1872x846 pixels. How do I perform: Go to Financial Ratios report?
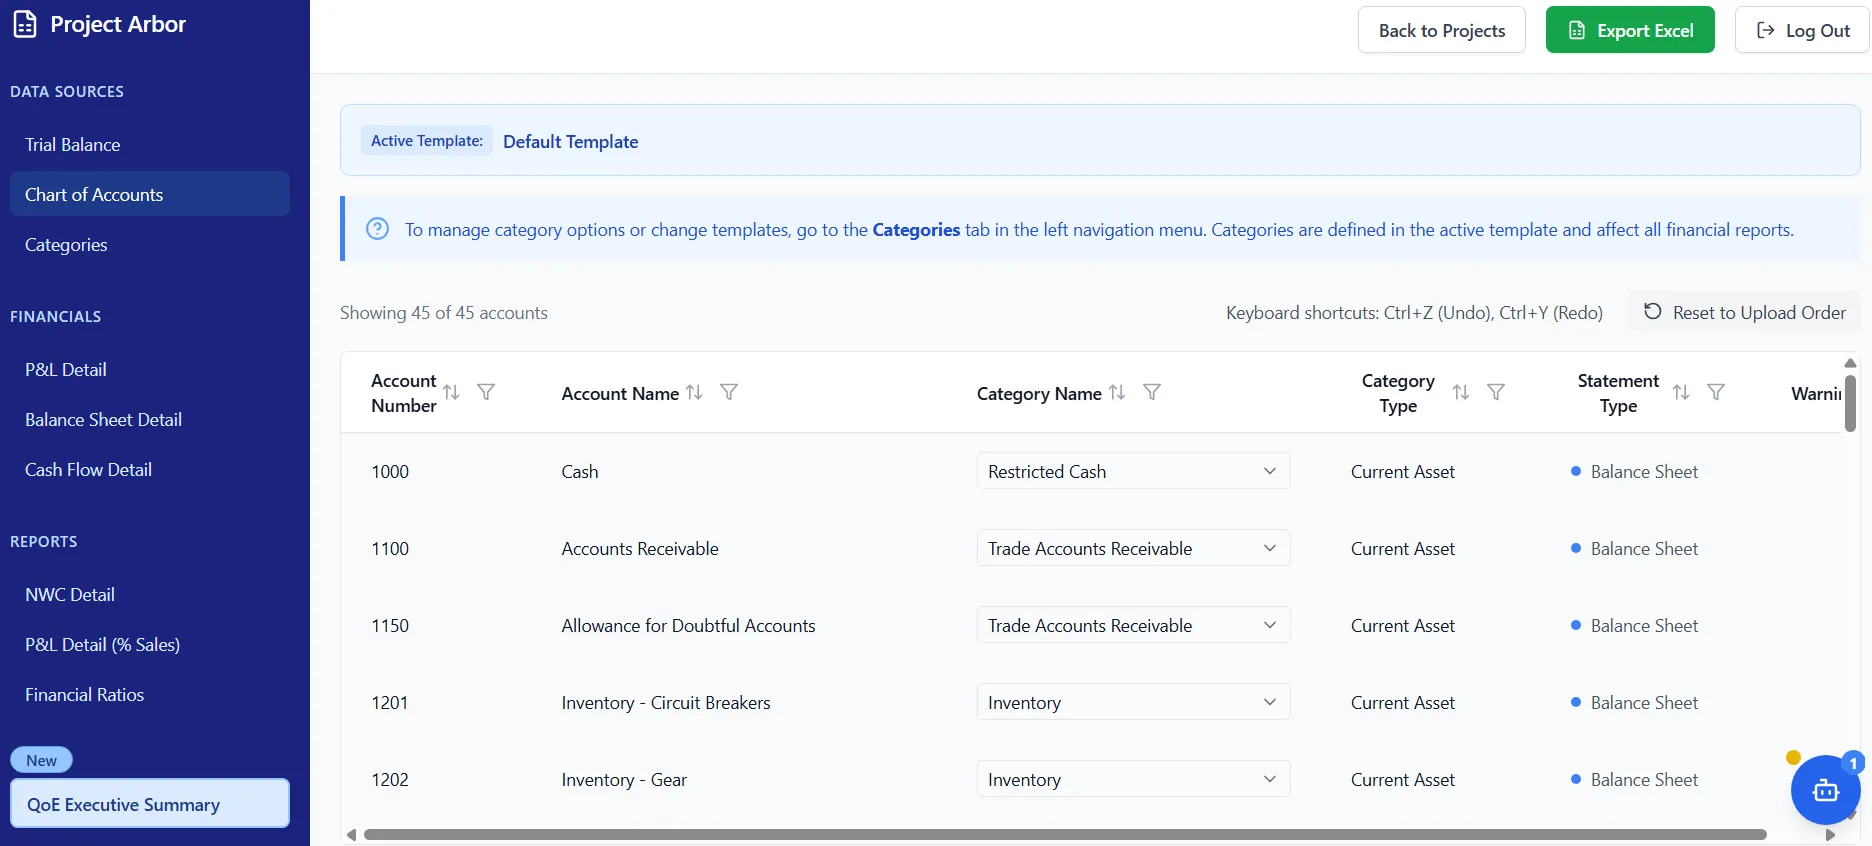(84, 695)
